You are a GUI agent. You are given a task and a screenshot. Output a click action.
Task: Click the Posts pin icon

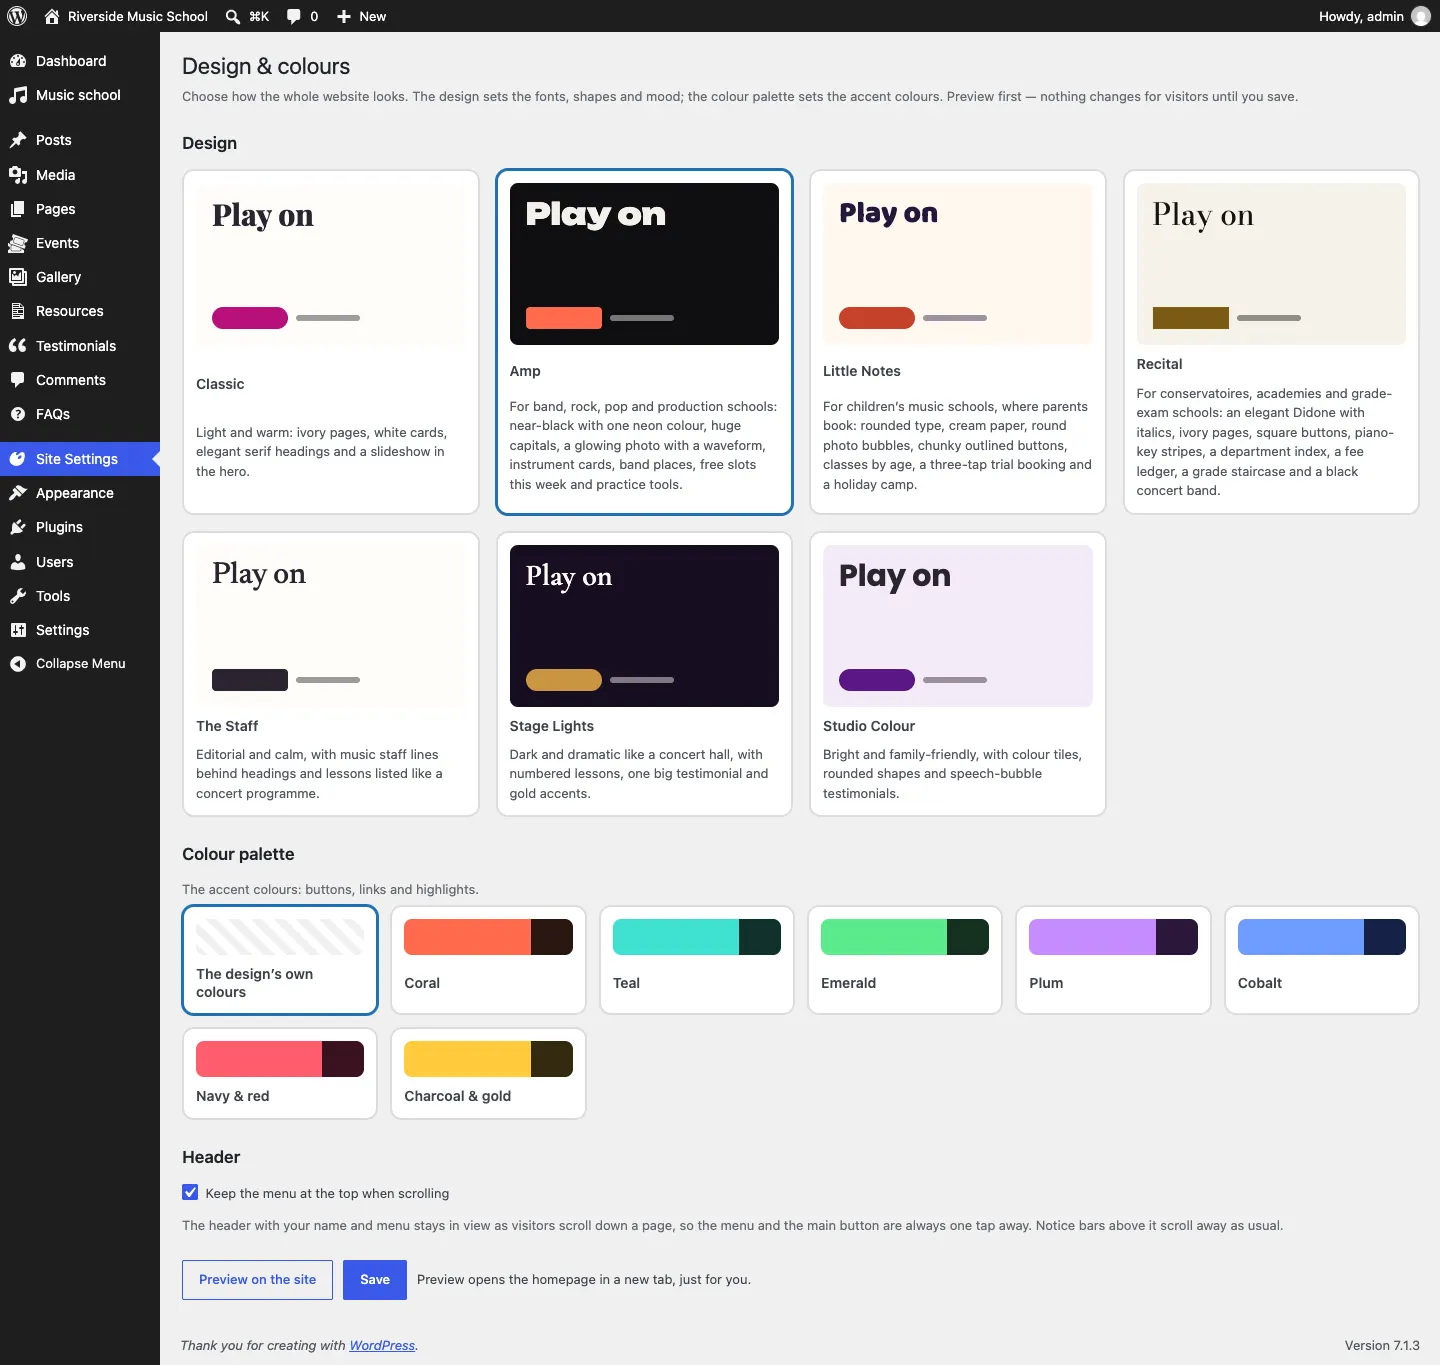coord(18,140)
